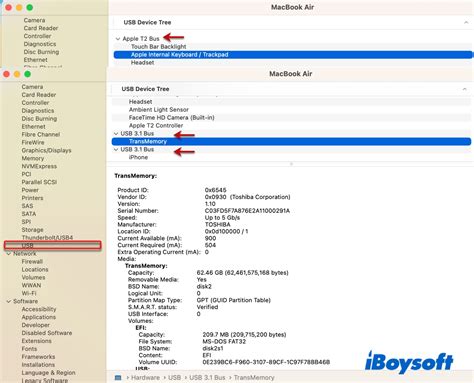Open Parallel SCSI in sidebar
The height and width of the screenshot is (383, 474).
39,182
